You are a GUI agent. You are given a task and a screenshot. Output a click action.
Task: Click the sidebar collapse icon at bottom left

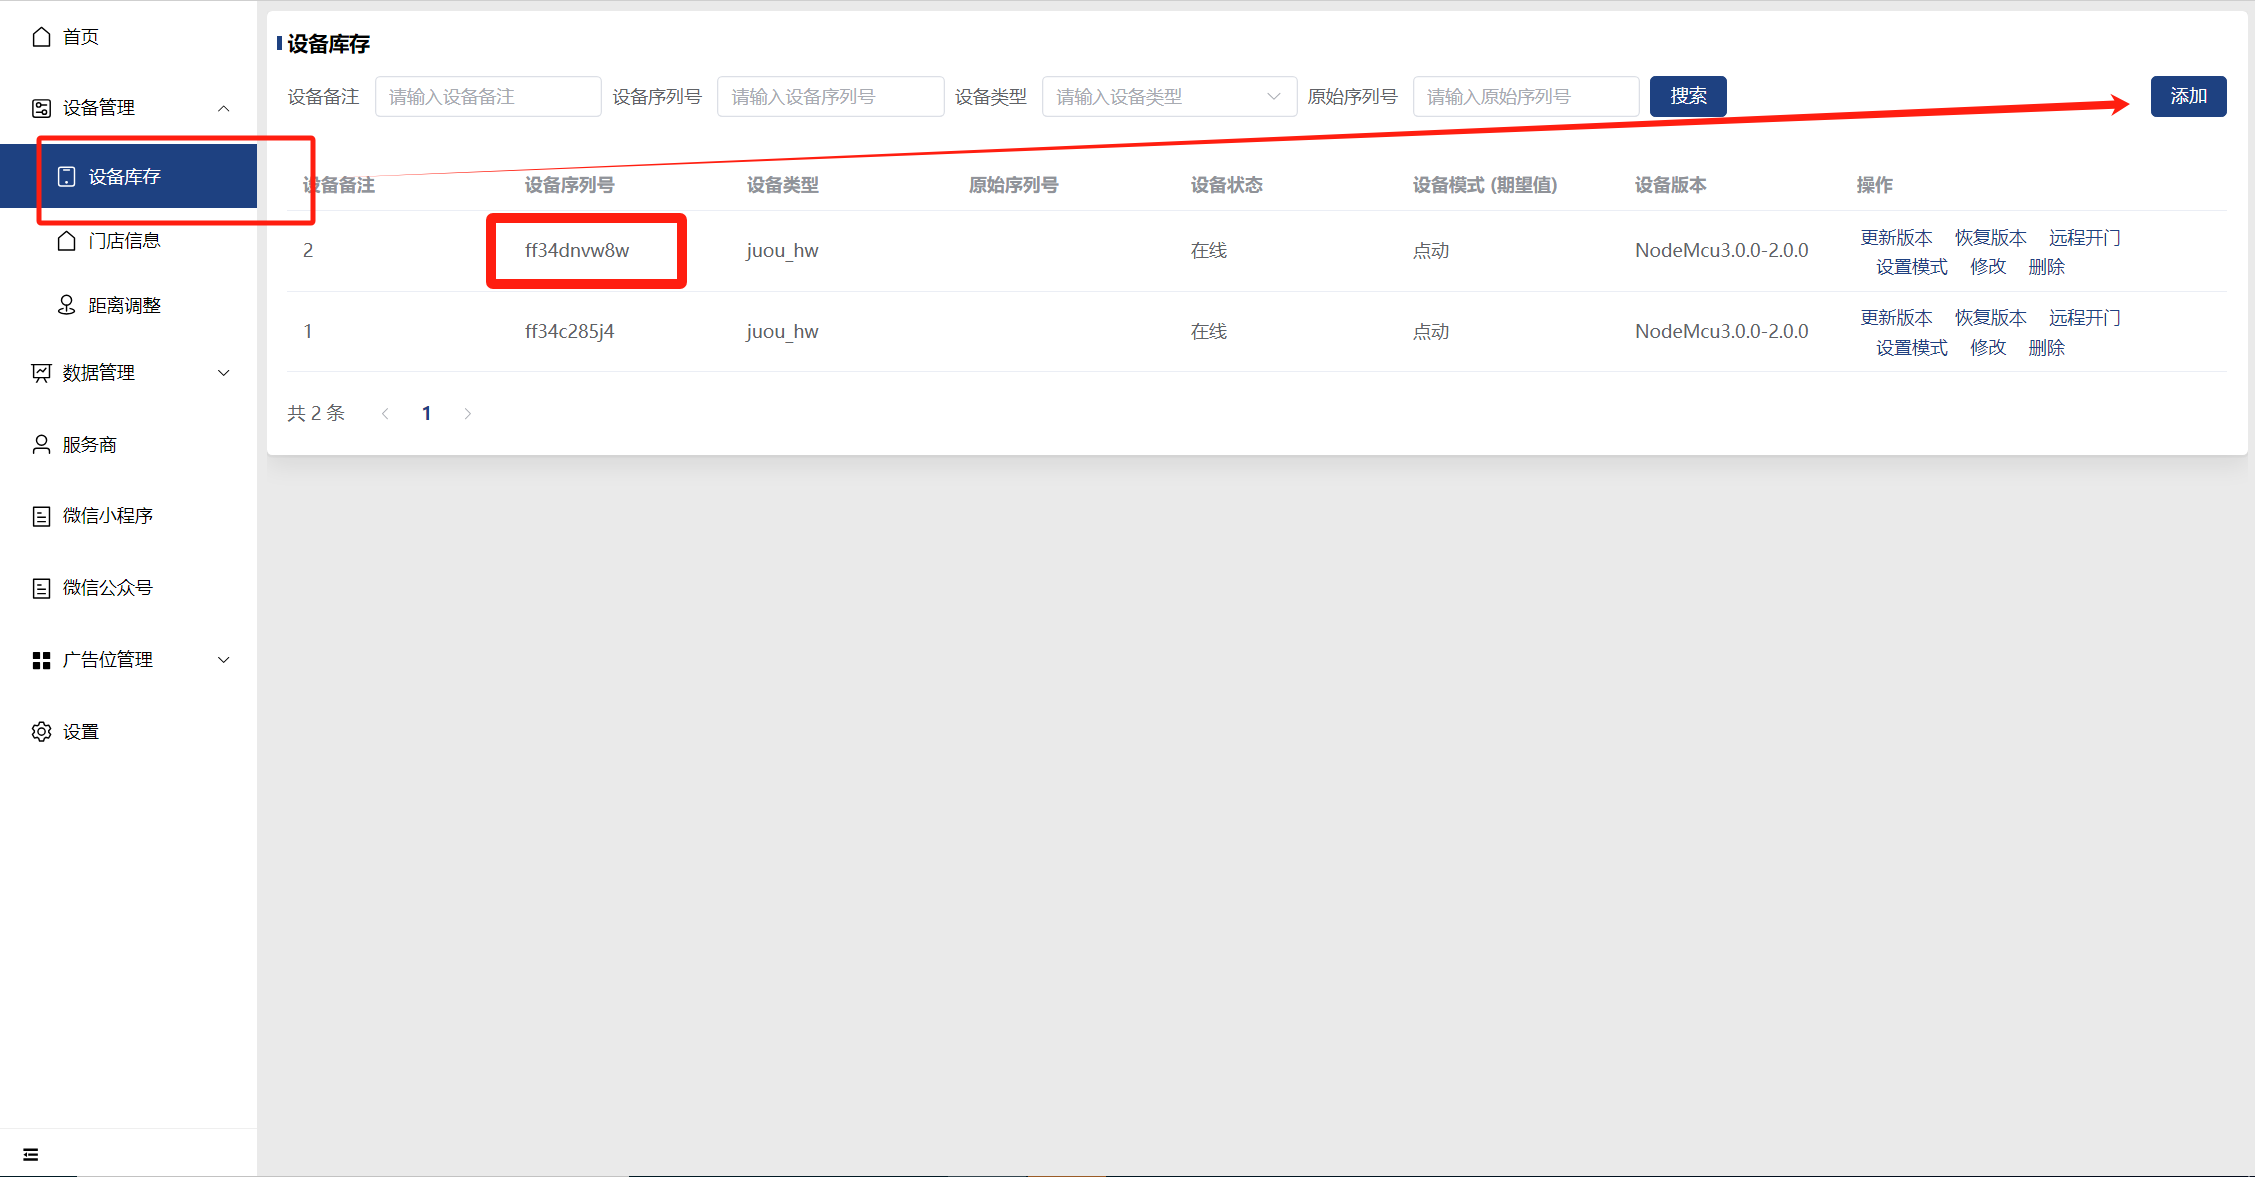tap(30, 1153)
